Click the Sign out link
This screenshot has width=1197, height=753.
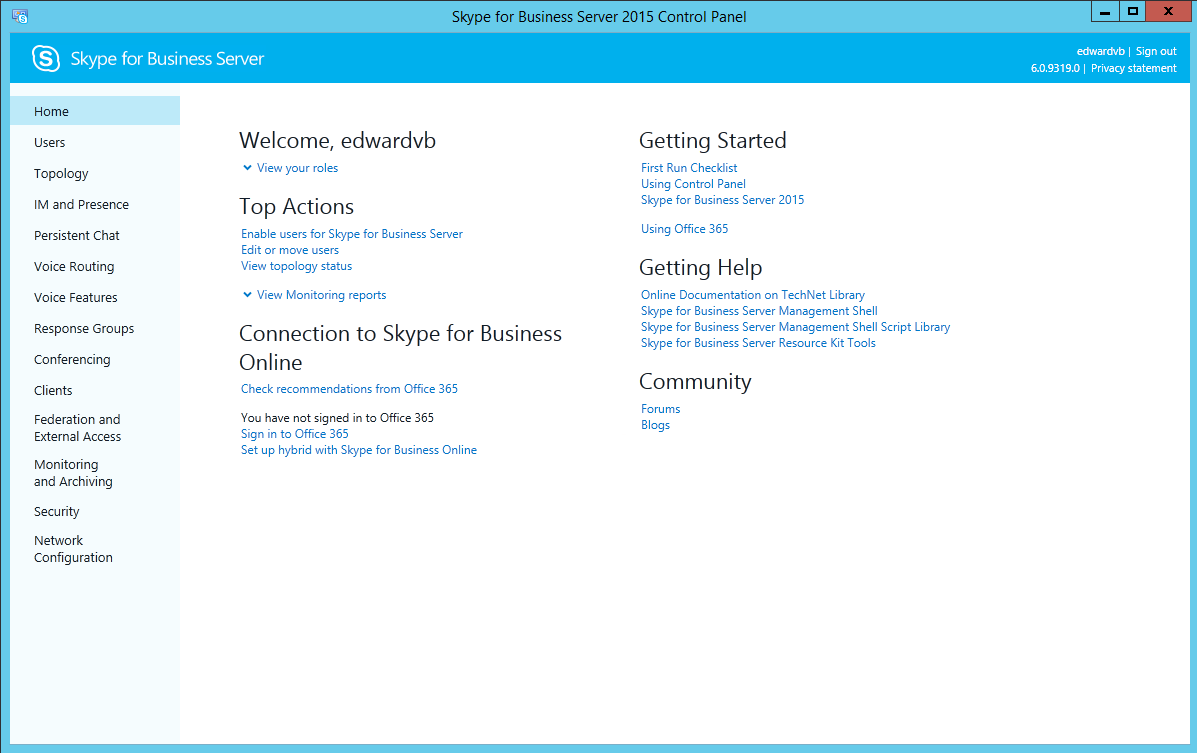click(1156, 51)
